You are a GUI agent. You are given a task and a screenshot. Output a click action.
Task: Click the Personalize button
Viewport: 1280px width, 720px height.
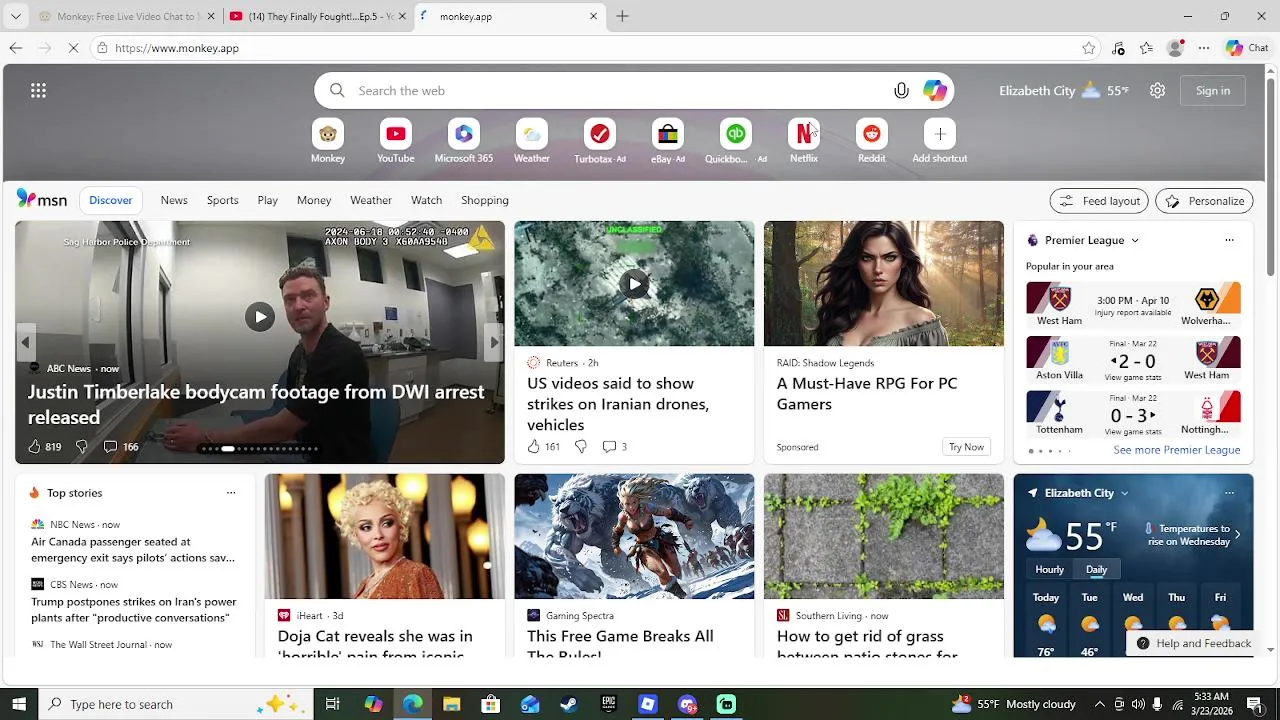coord(1204,201)
